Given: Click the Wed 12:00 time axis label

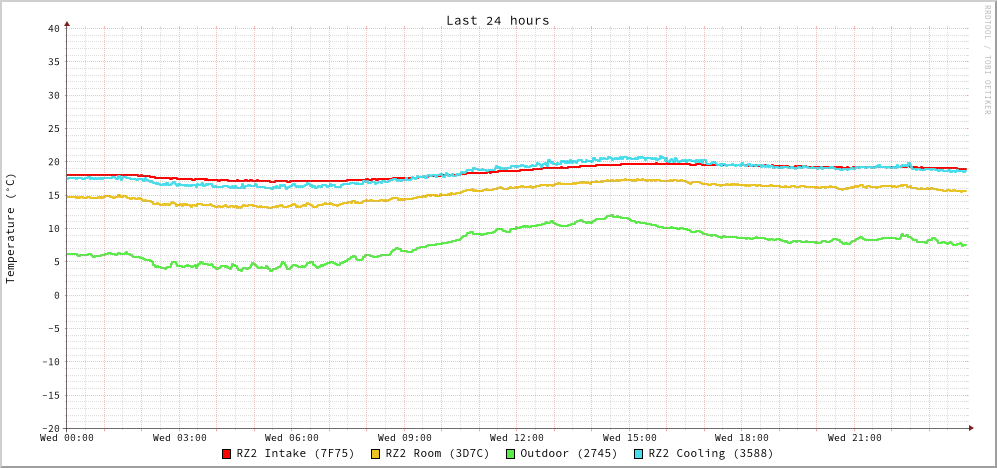Looking at the screenshot, I should pos(517,438).
